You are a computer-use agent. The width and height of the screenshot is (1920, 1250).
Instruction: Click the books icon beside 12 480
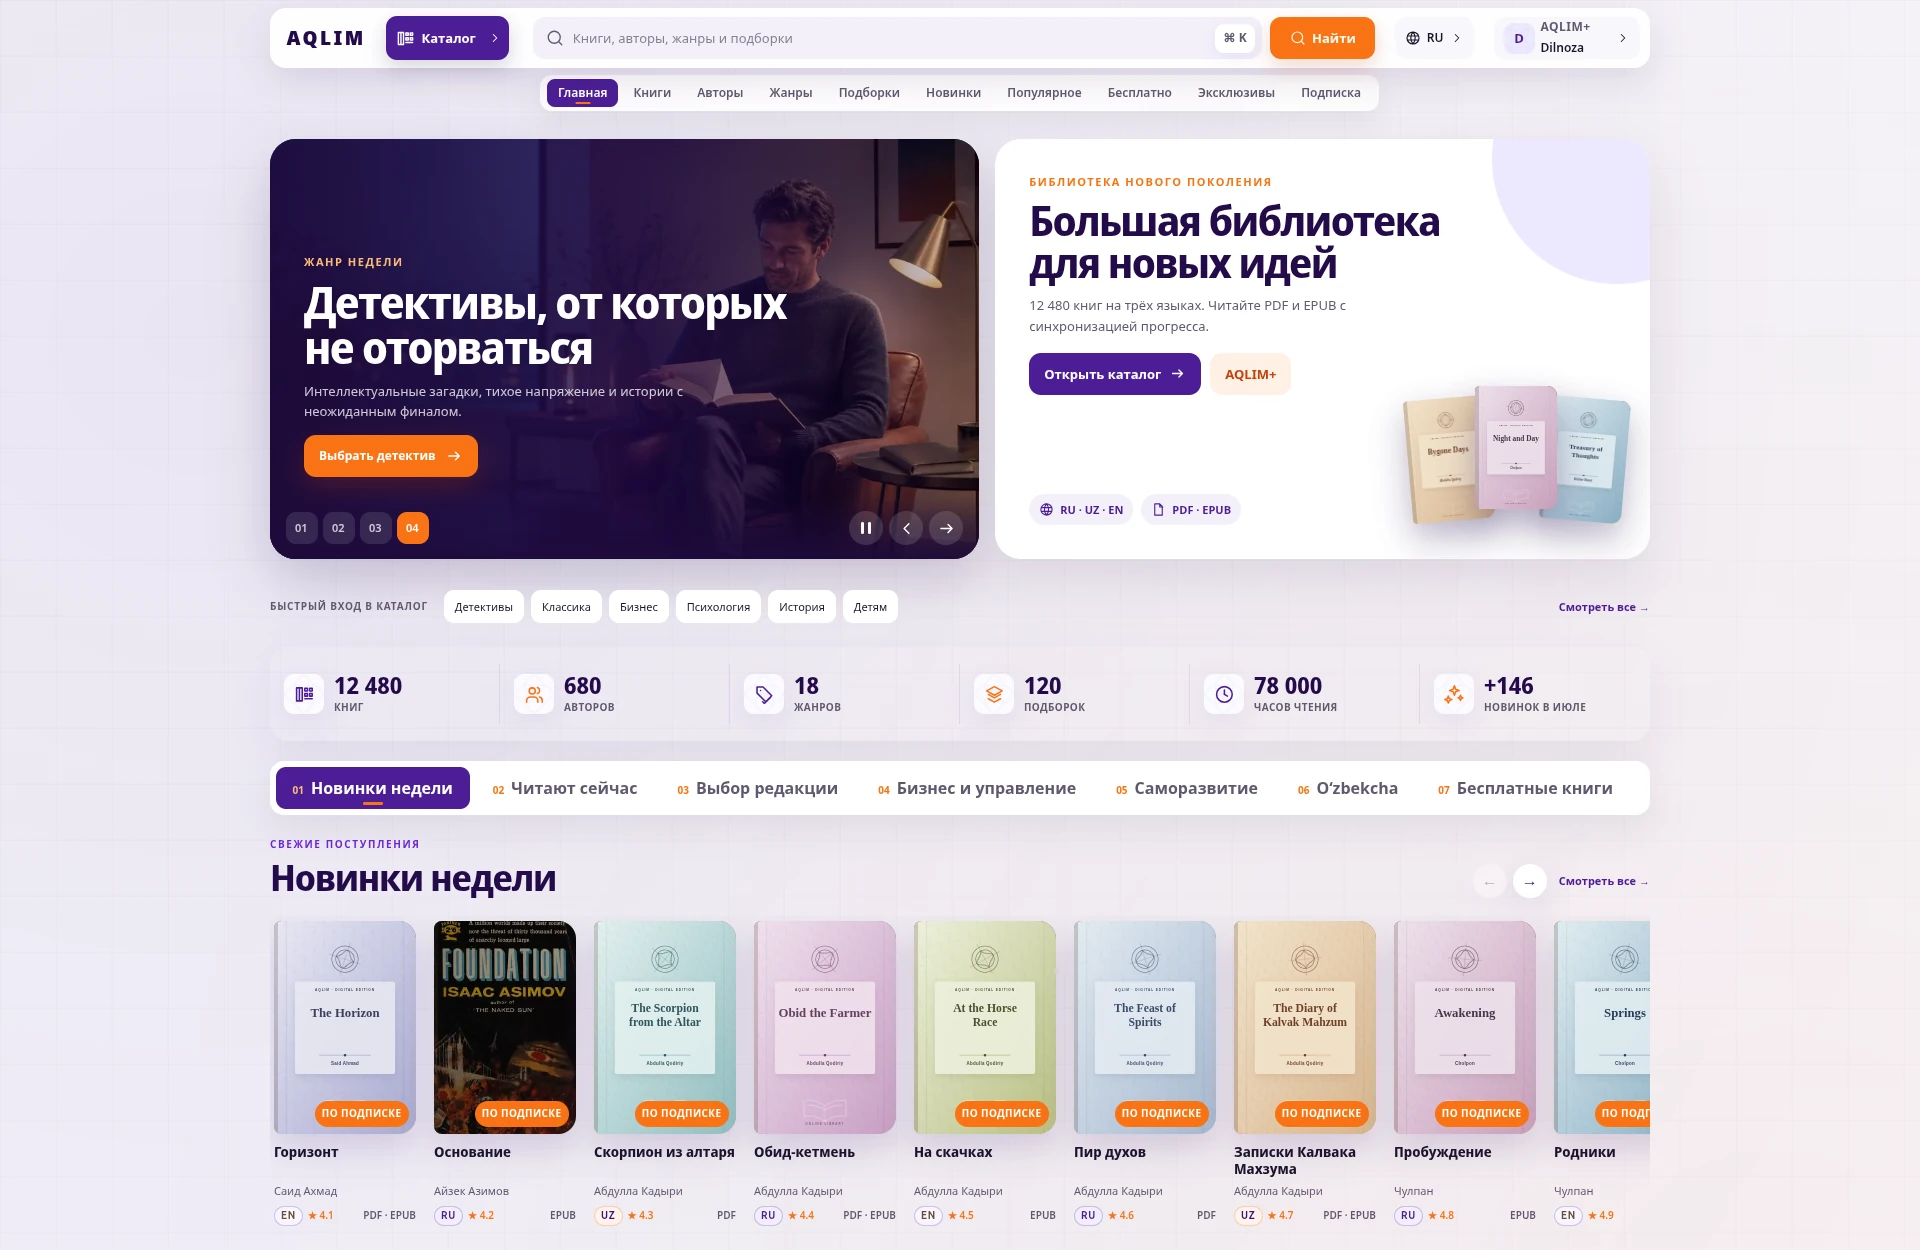(x=304, y=694)
